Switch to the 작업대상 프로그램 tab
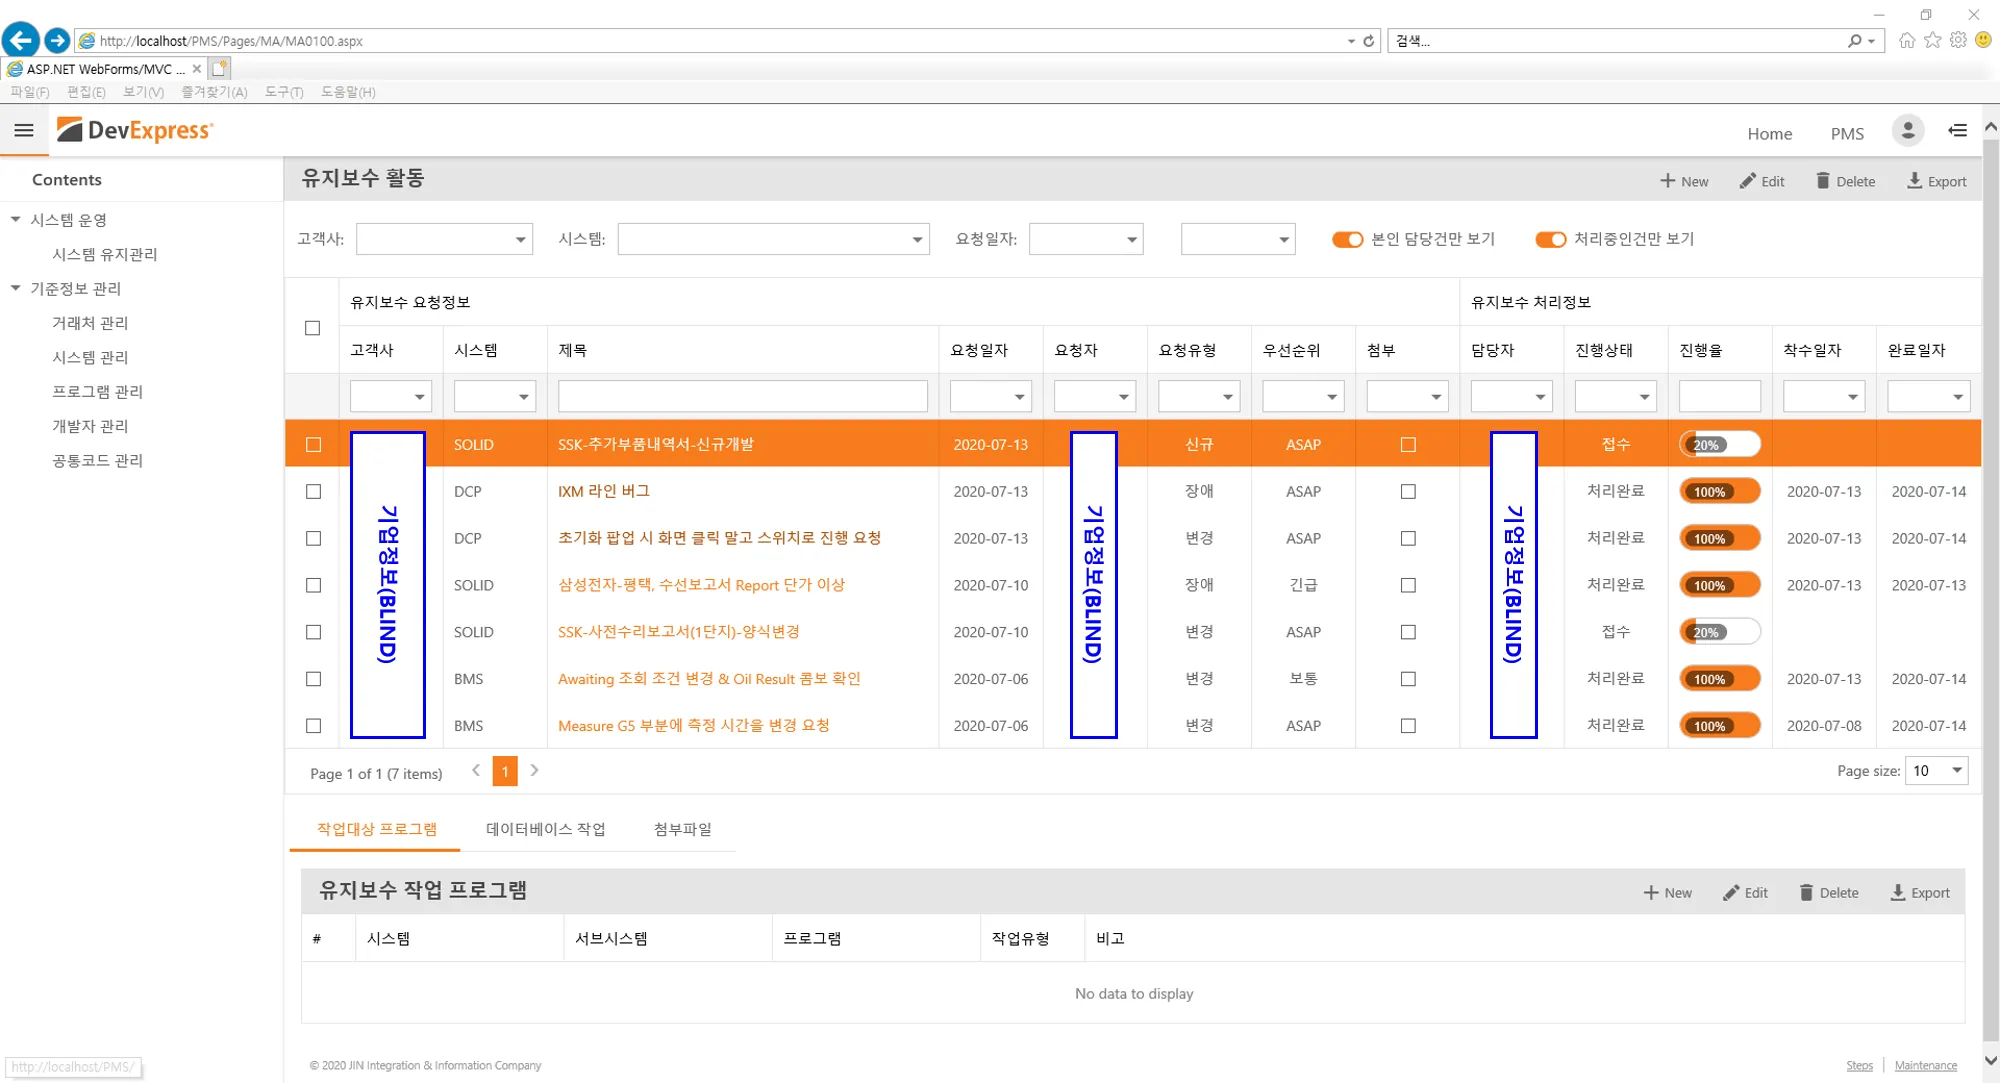This screenshot has width=2000, height=1083. (x=376, y=829)
